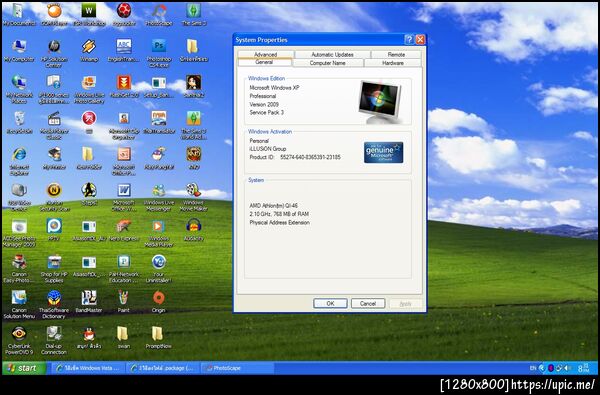Launch Windows Live Messenger shortcut

[158, 197]
